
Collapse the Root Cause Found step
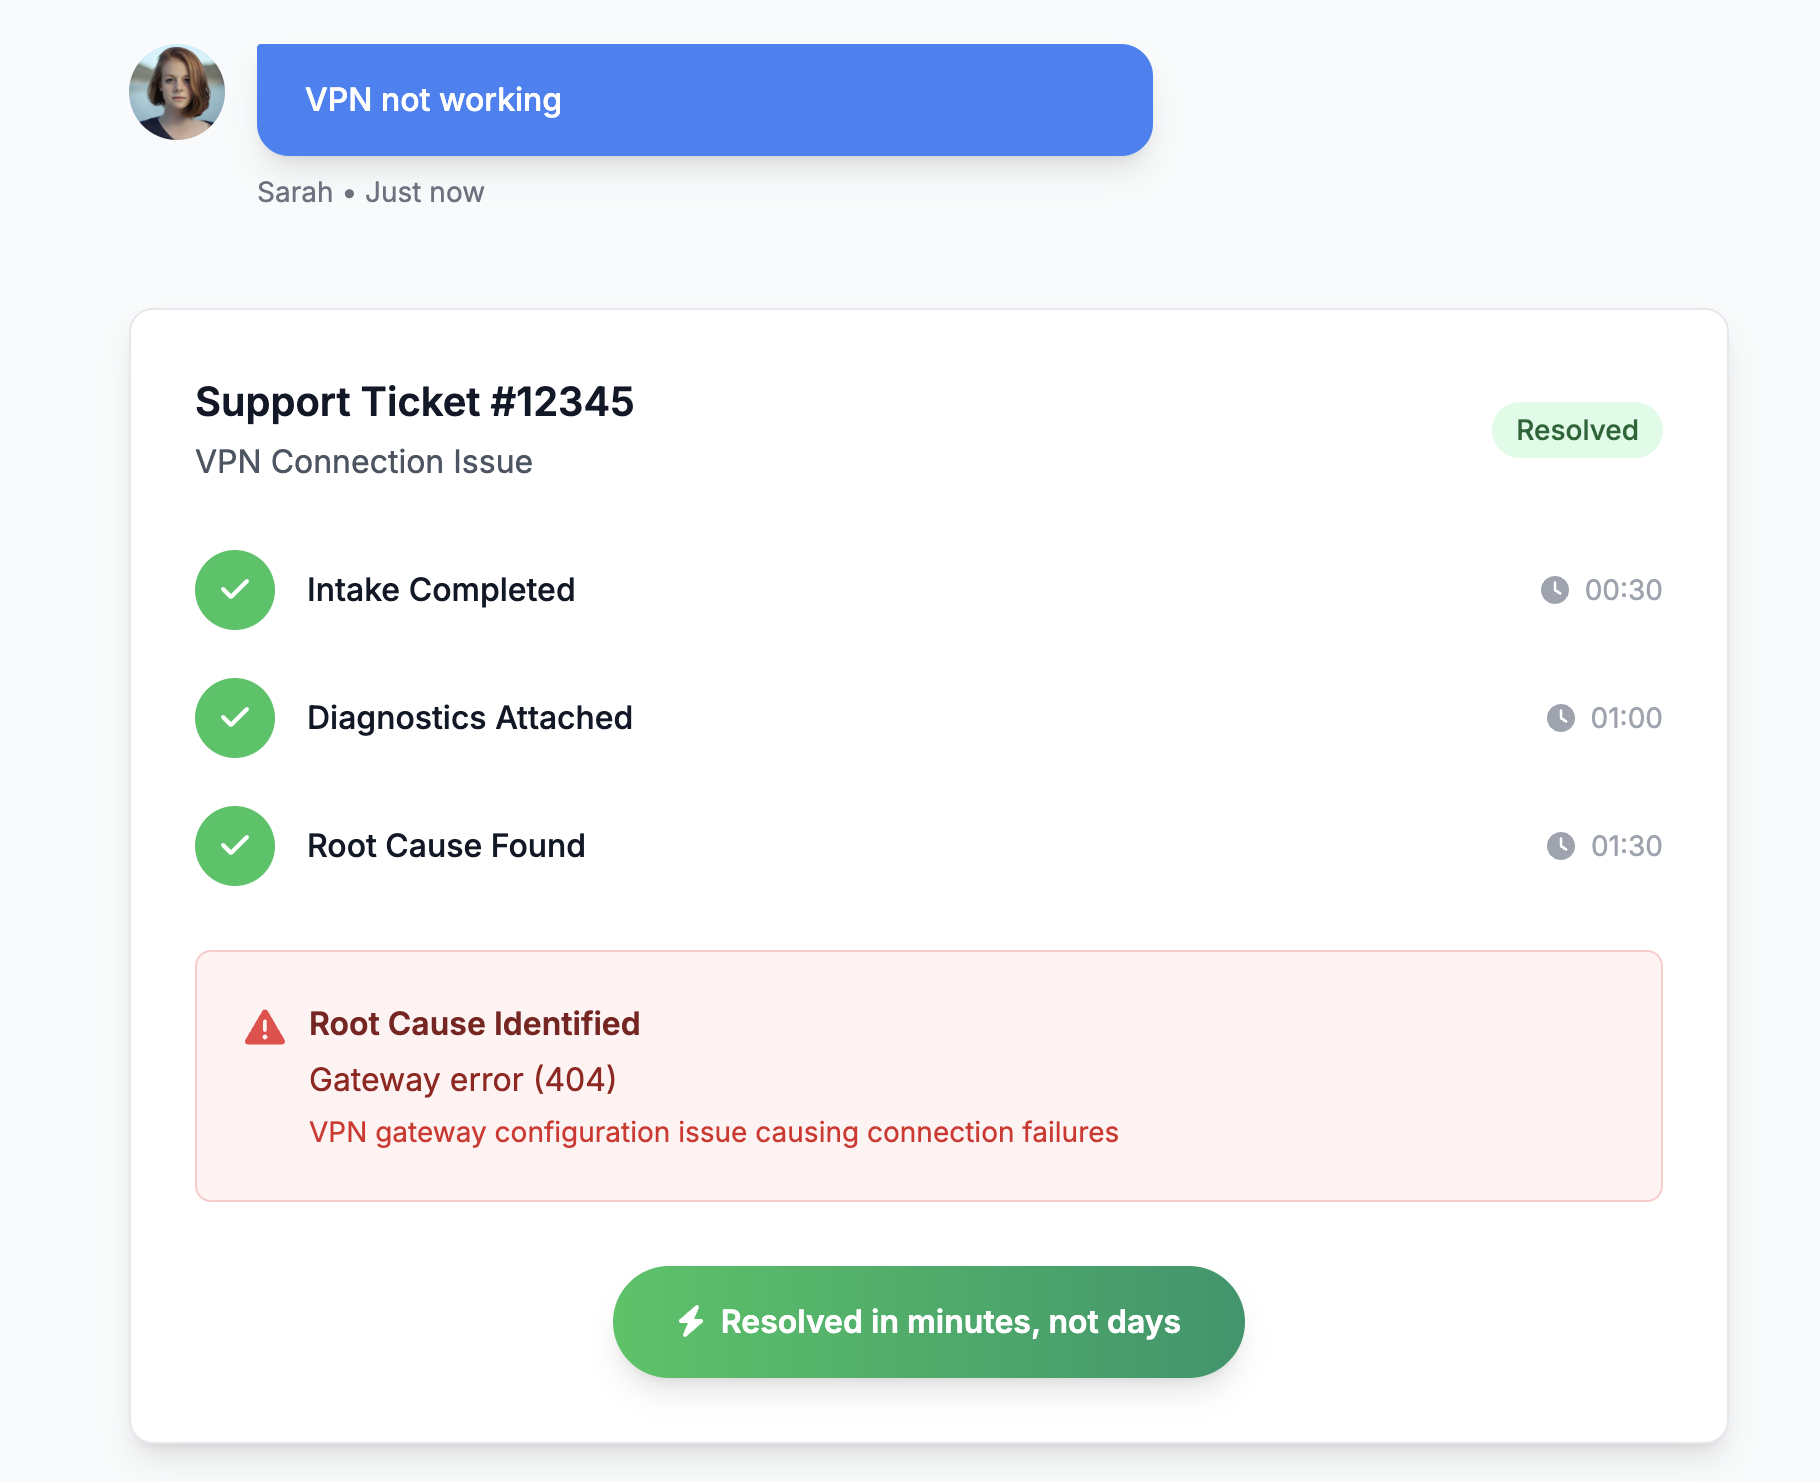pos(446,846)
